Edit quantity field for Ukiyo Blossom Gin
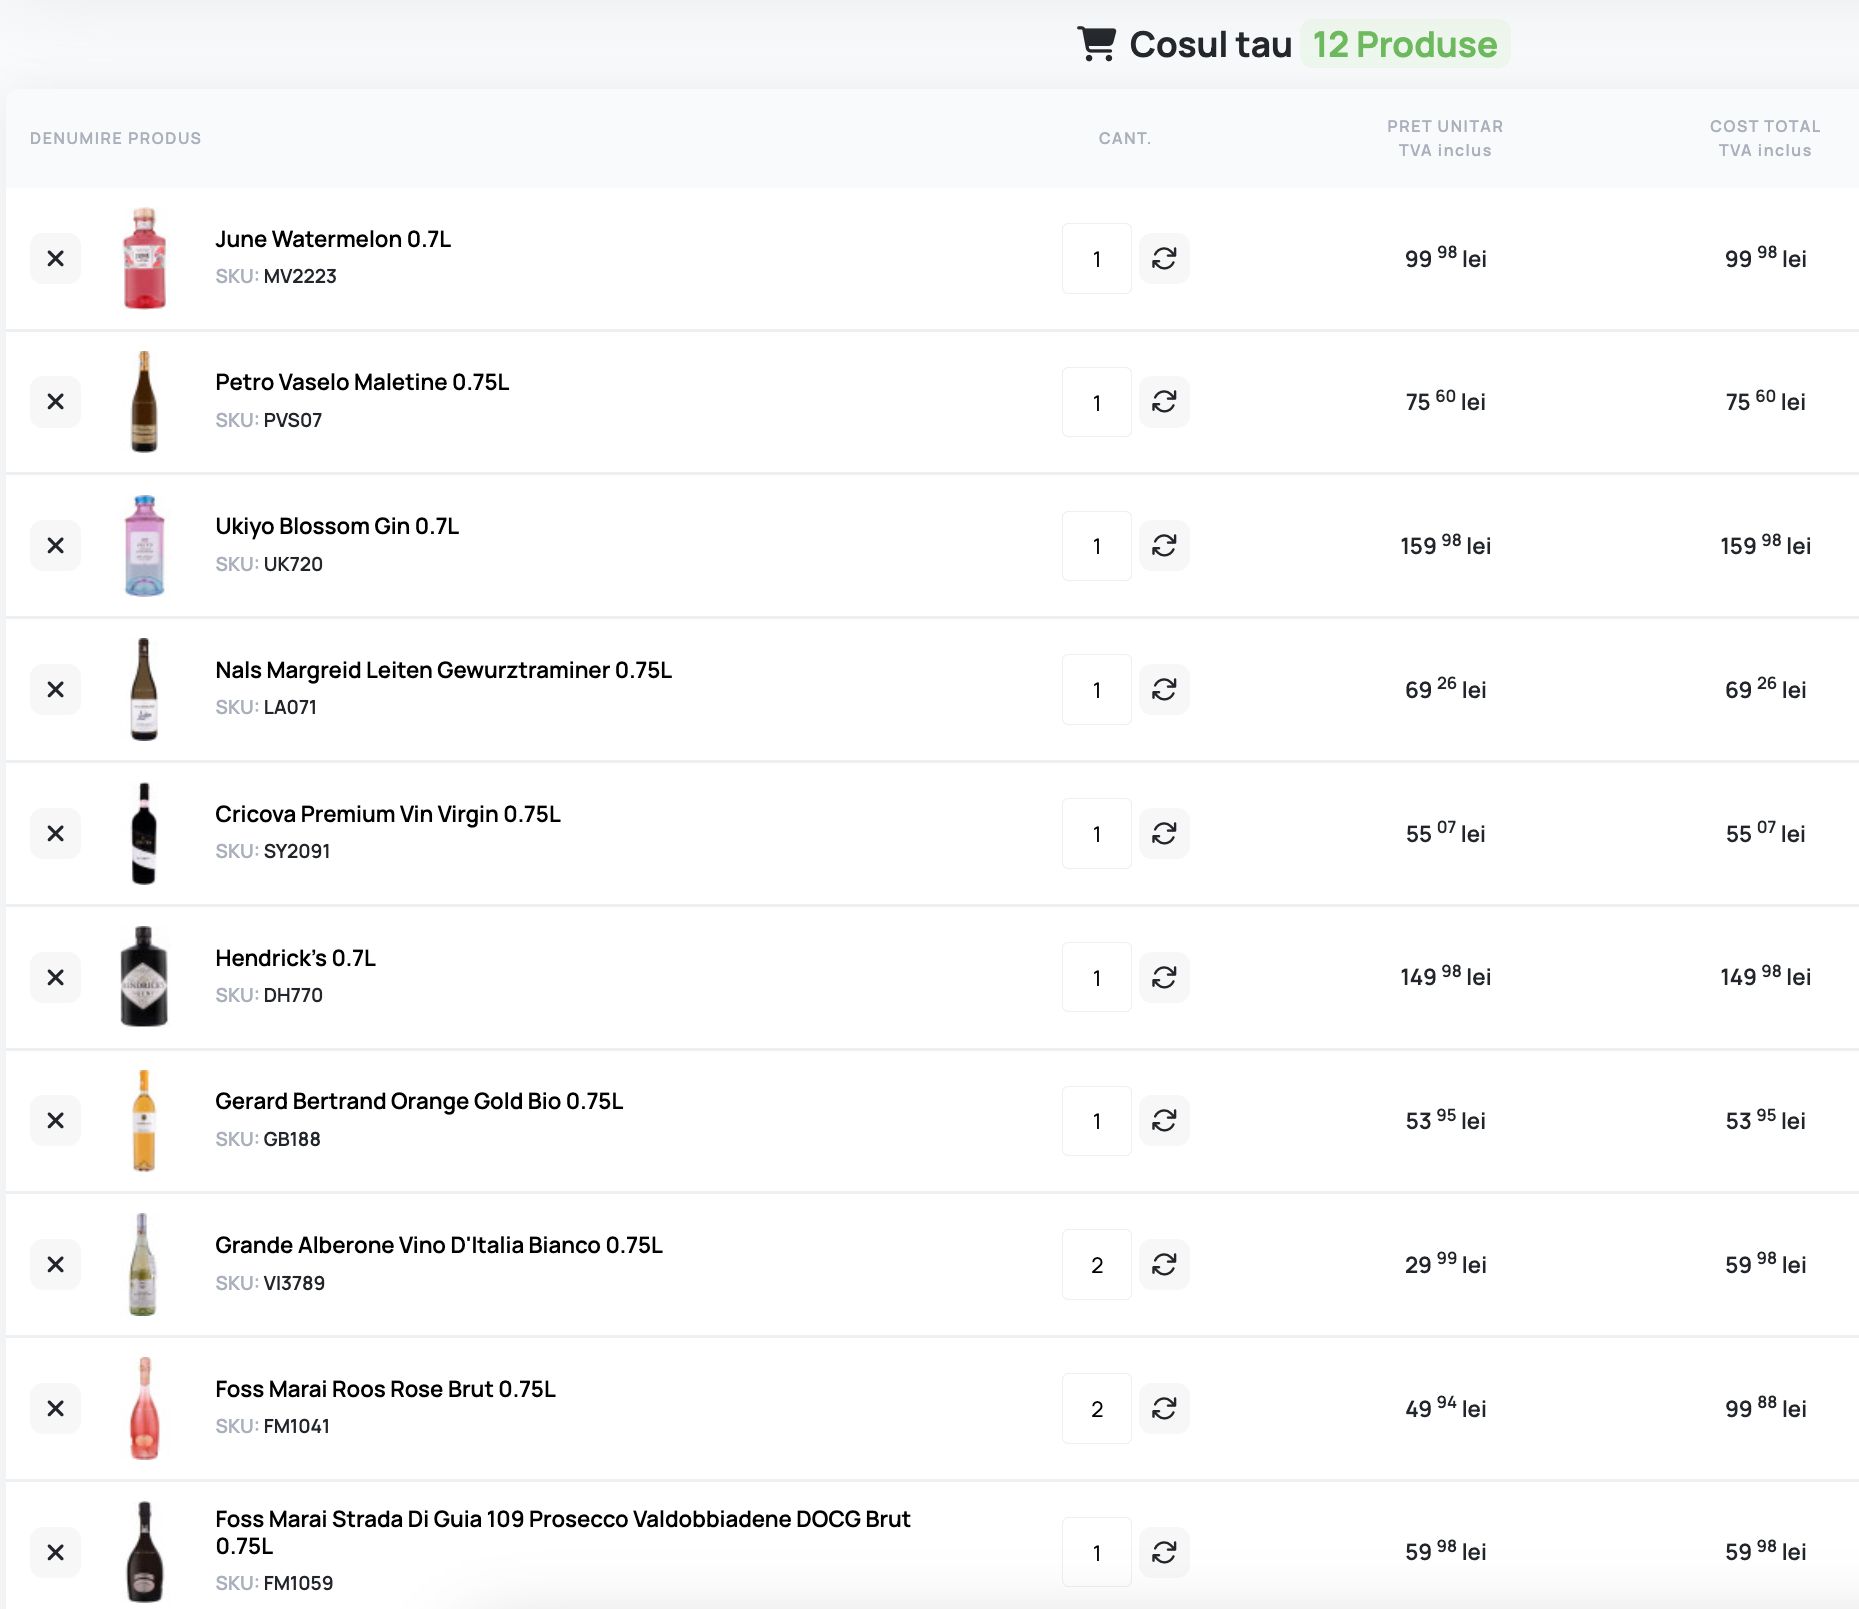The image size is (1859, 1609). pyautogui.click(x=1097, y=546)
